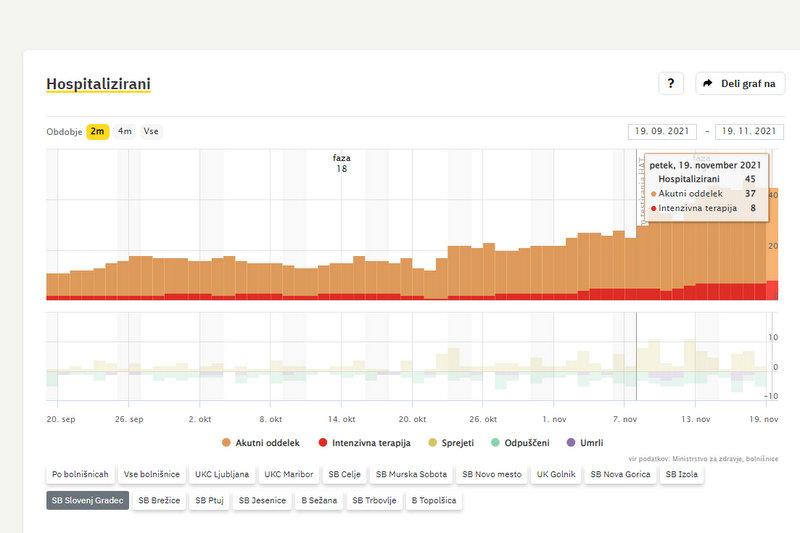Viewport: 800px width, 533px height.
Task: Select the Vse period option
Action: [x=151, y=131]
